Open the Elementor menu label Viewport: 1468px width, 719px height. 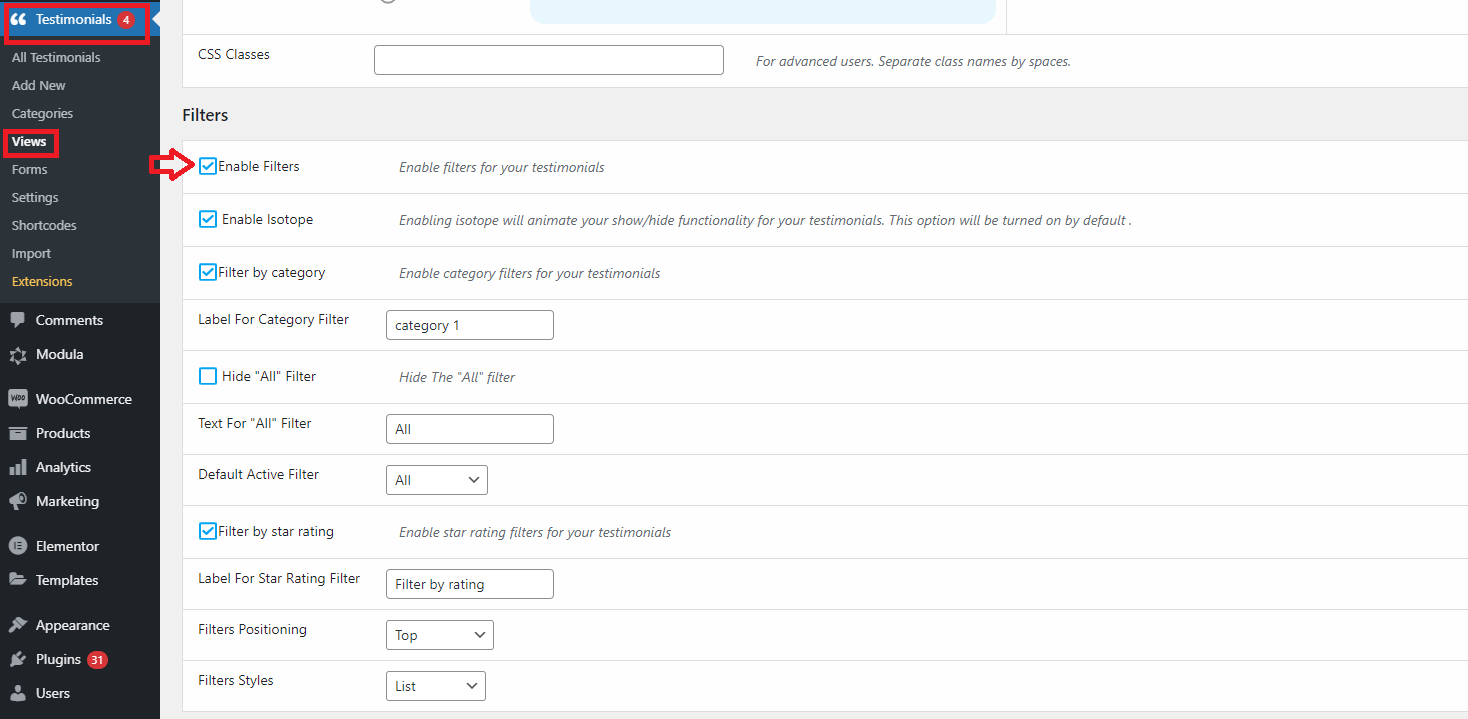[x=67, y=546]
